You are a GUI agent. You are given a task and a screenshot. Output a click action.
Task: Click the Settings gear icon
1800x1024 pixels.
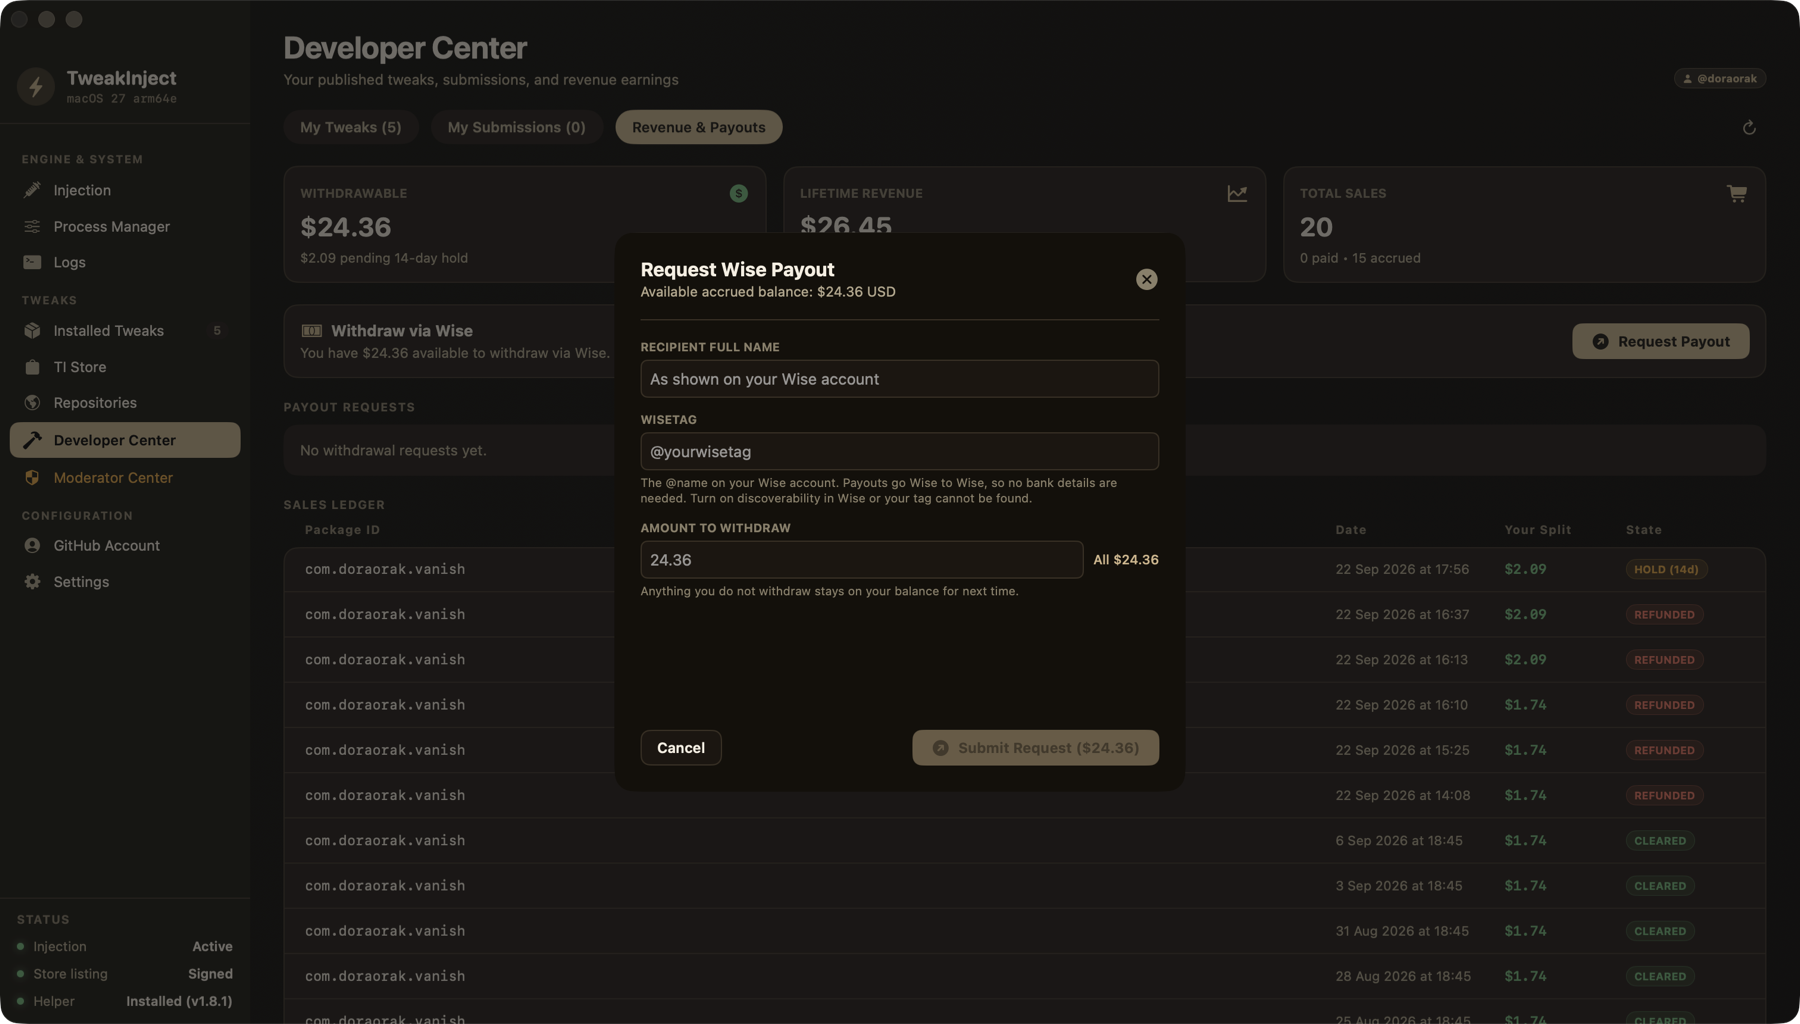(x=32, y=582)
